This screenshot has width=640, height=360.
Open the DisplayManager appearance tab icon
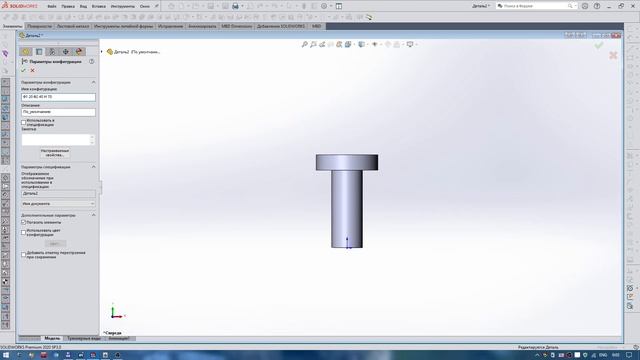tap(79, 52)
